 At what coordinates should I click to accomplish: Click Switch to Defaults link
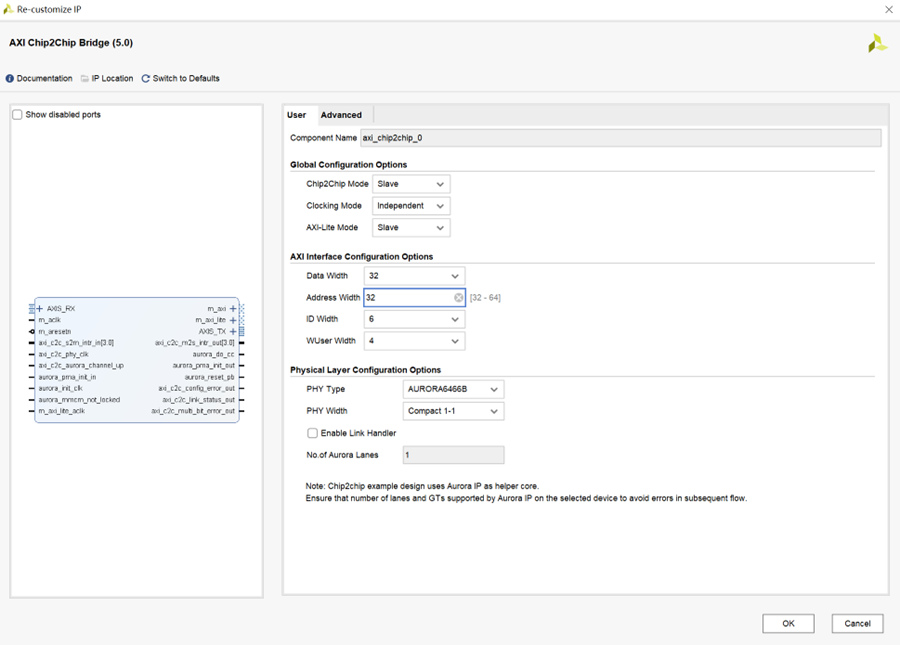186,79
